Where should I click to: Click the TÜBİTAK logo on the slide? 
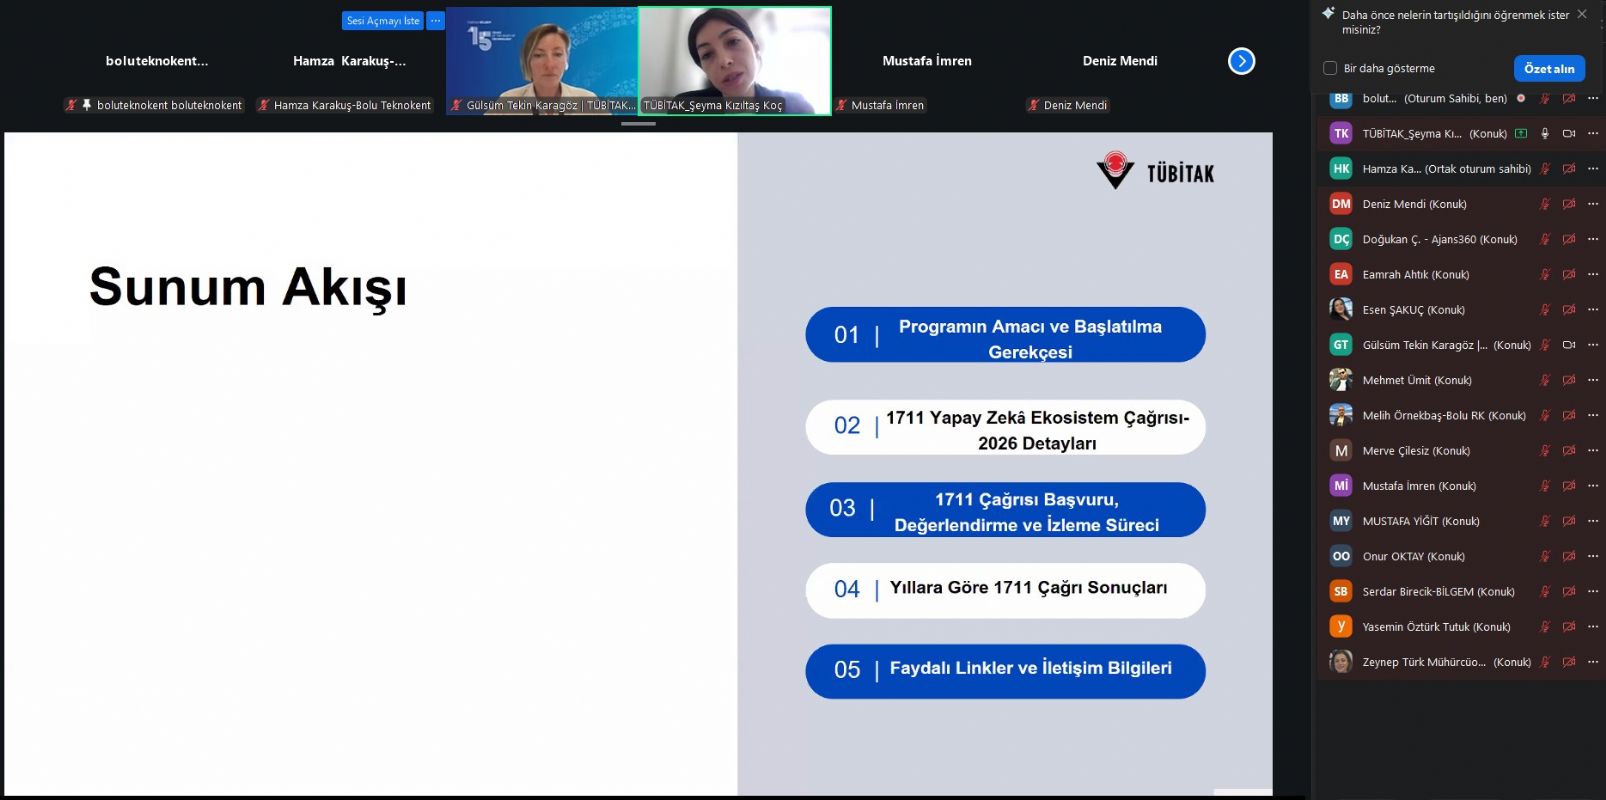click(x=1155, y=171)
